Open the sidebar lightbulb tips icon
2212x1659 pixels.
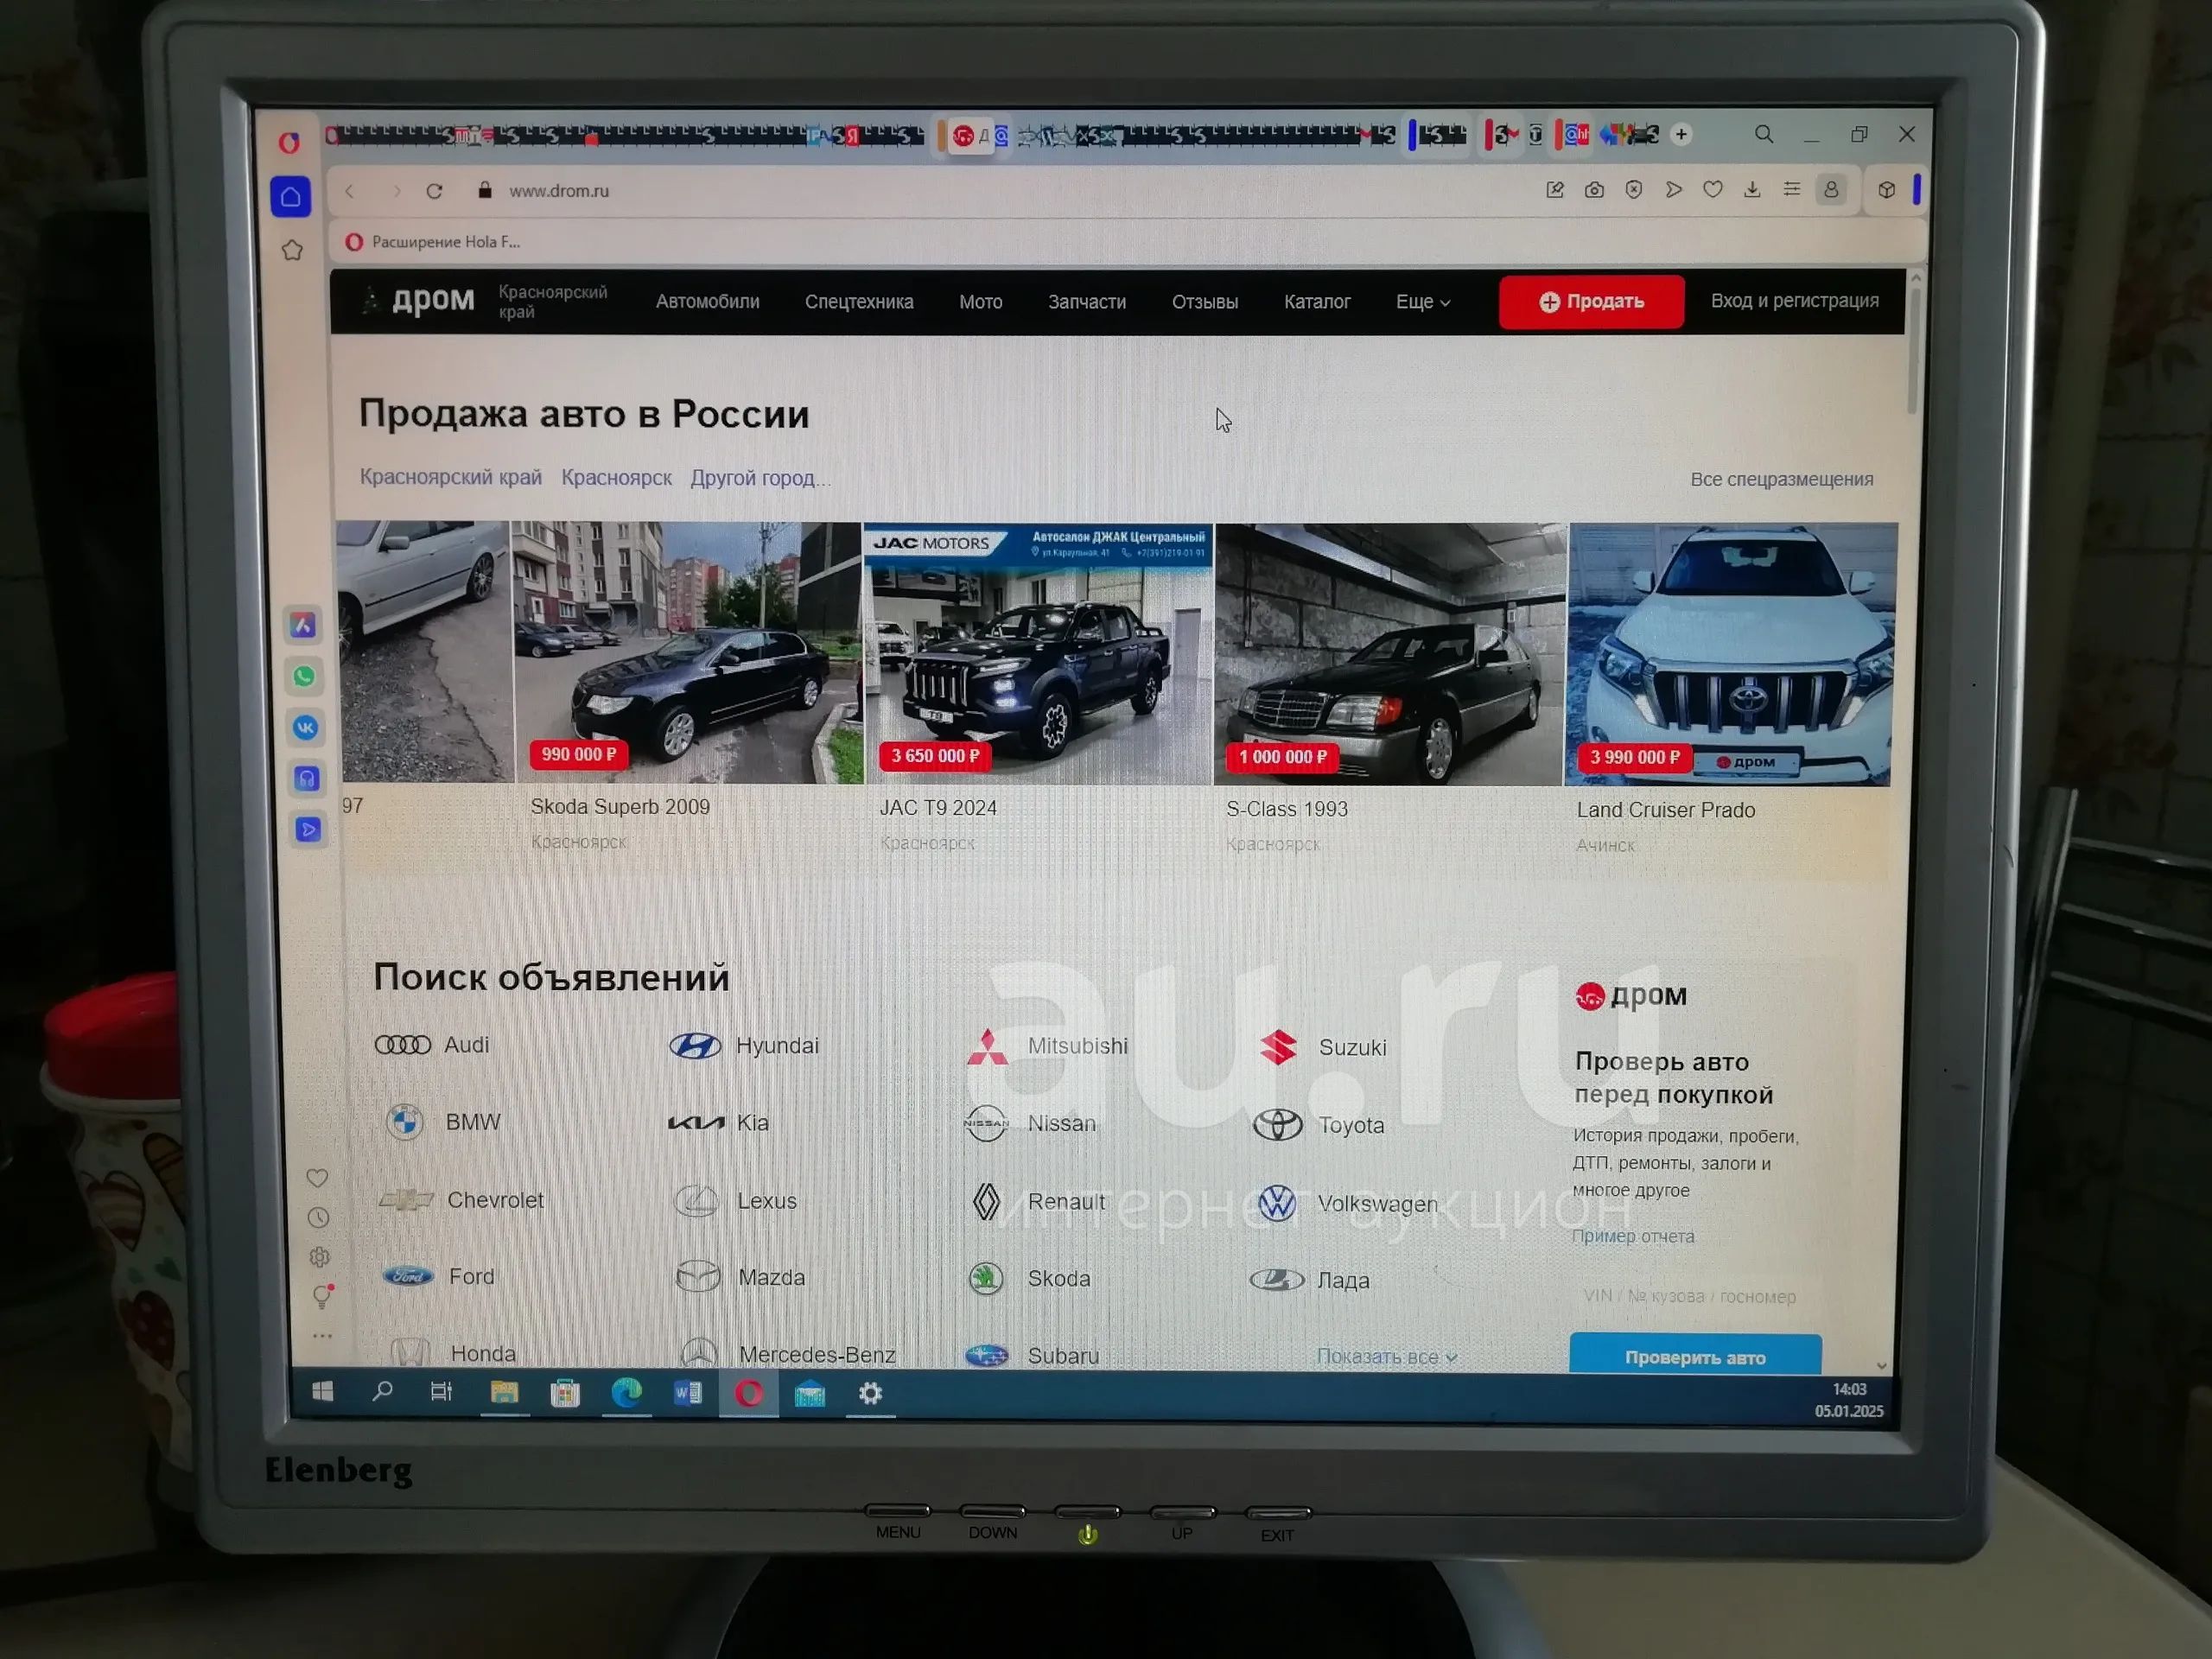pos(322,1296)
